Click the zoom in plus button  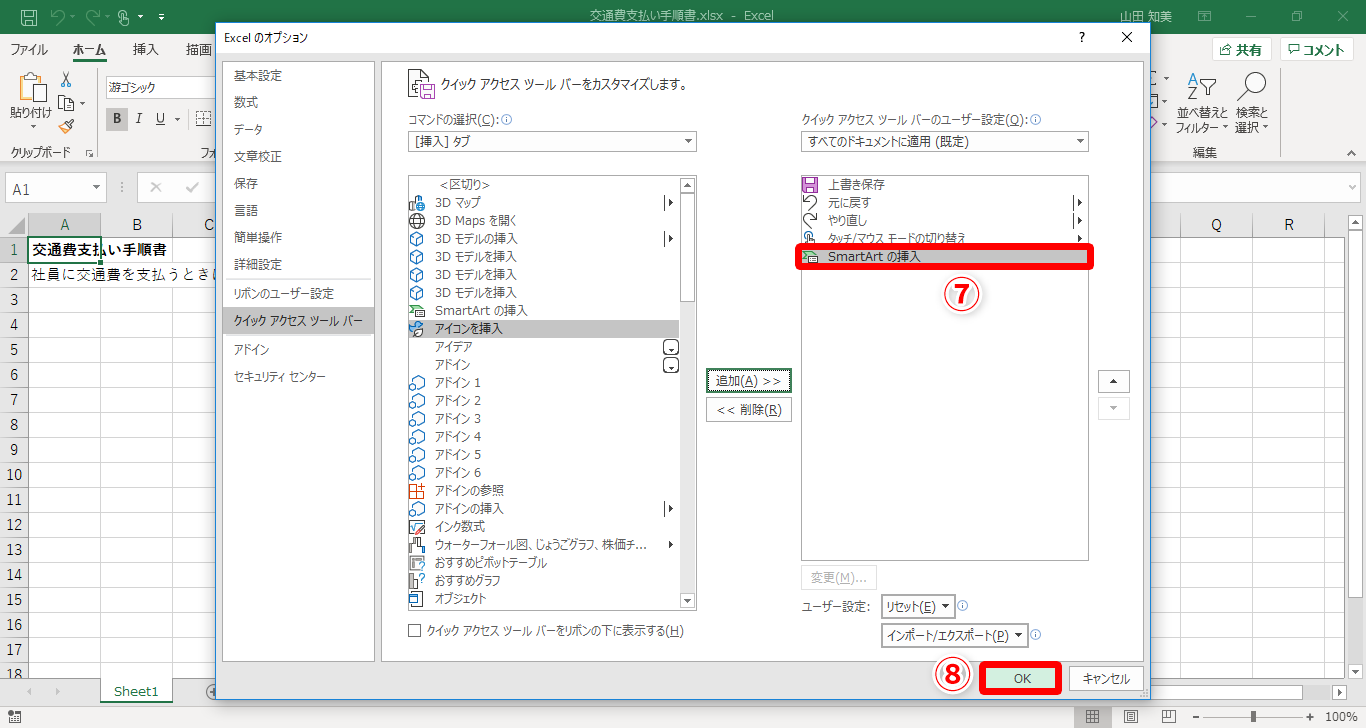pos(1310,716)
